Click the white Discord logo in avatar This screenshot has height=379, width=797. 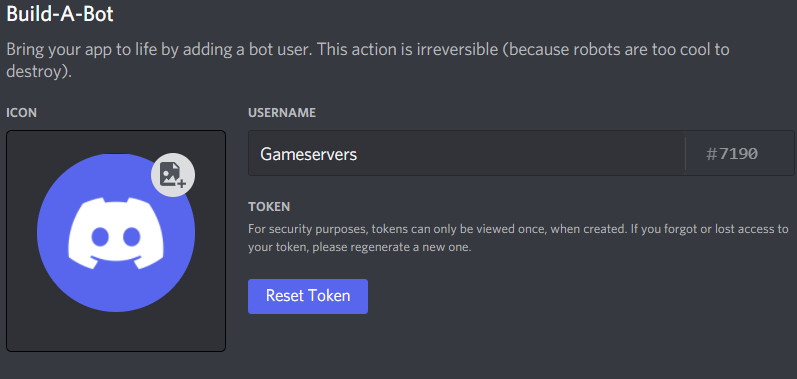(116, 234)
